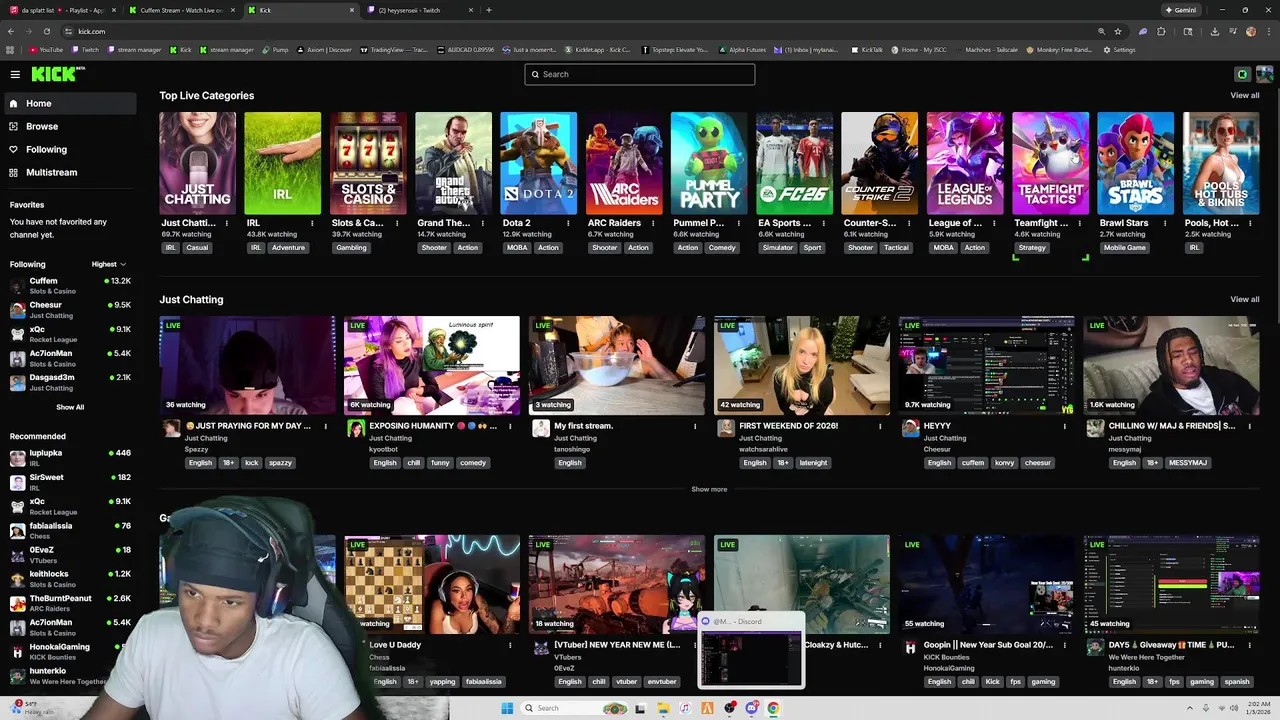Viewport: 1280px width, 720px height.
Task: Open Chrome icon in taskbar
Action: (773, 708)
